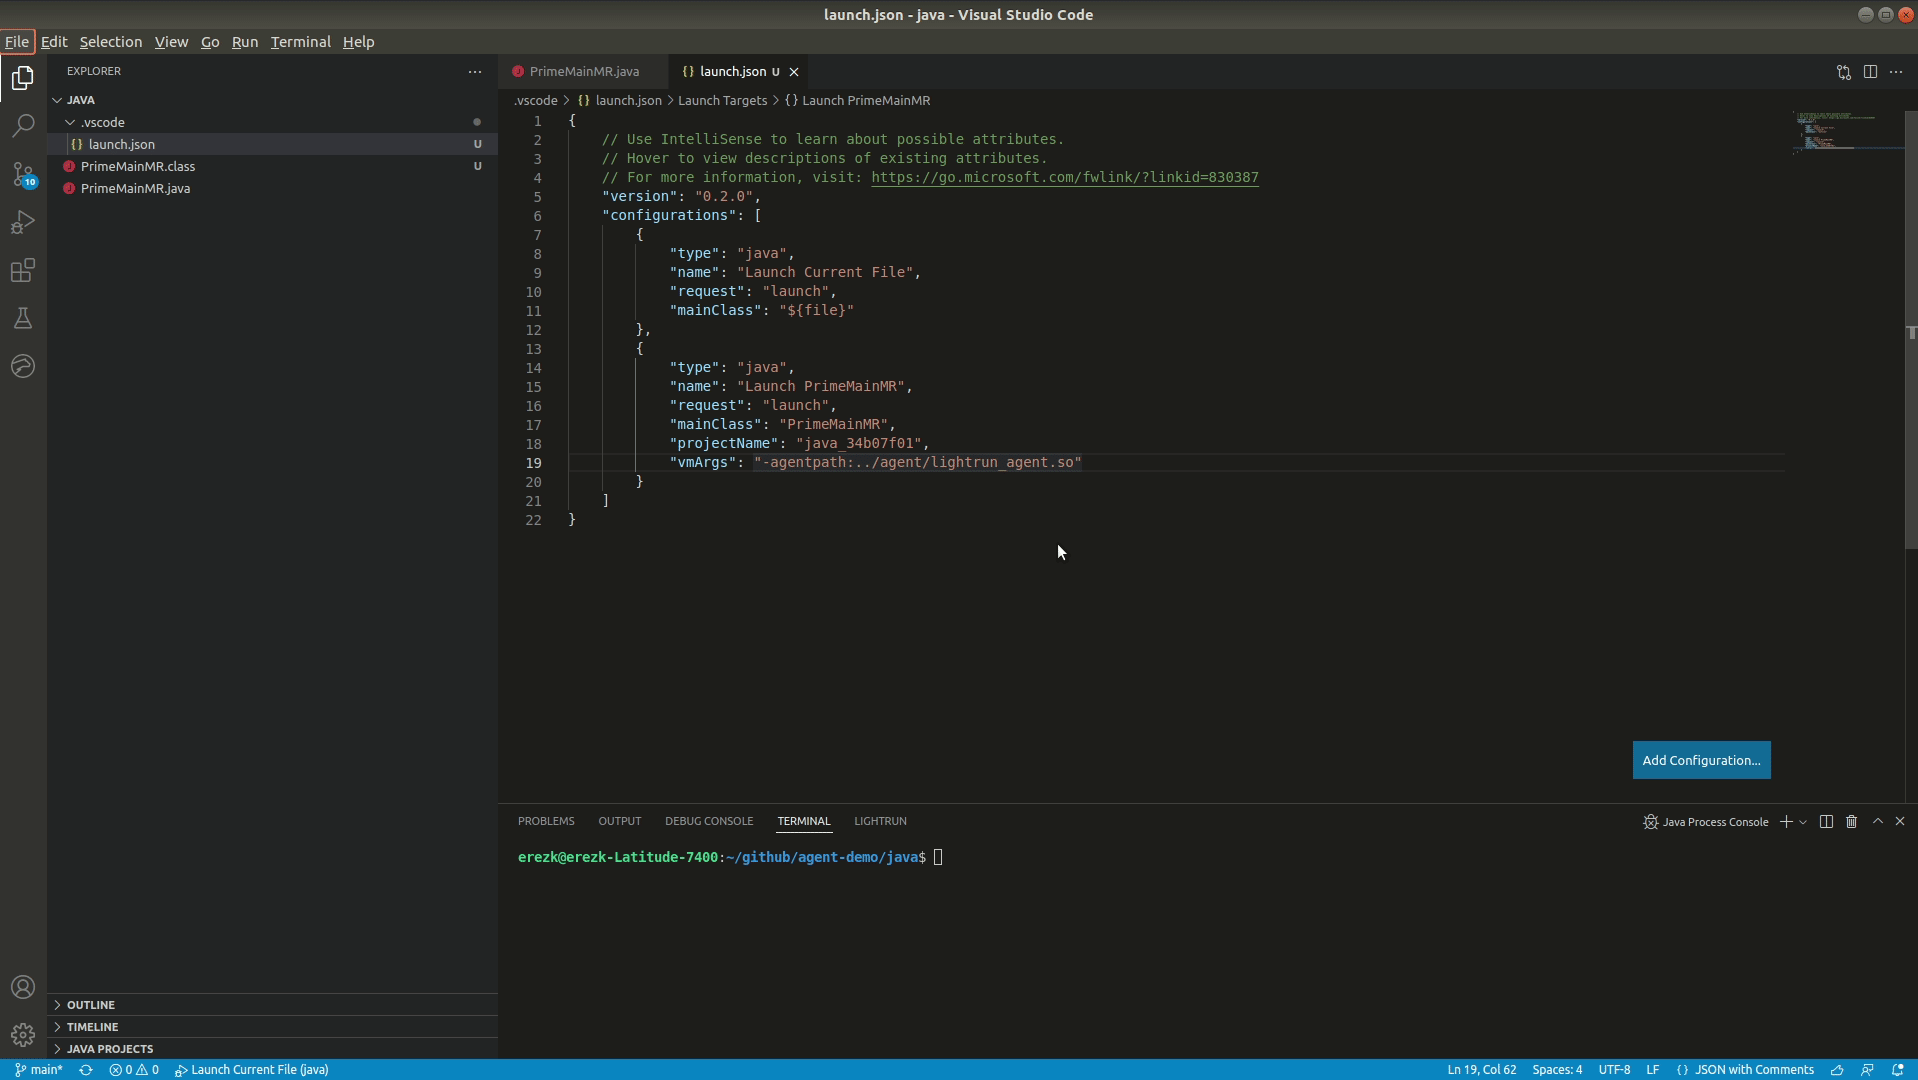This screenshot has height=1080, width=1918.
Task: Switch to the DEBUG CONSOLE tab
Action: pyautogui.click(x=708, y=821)
